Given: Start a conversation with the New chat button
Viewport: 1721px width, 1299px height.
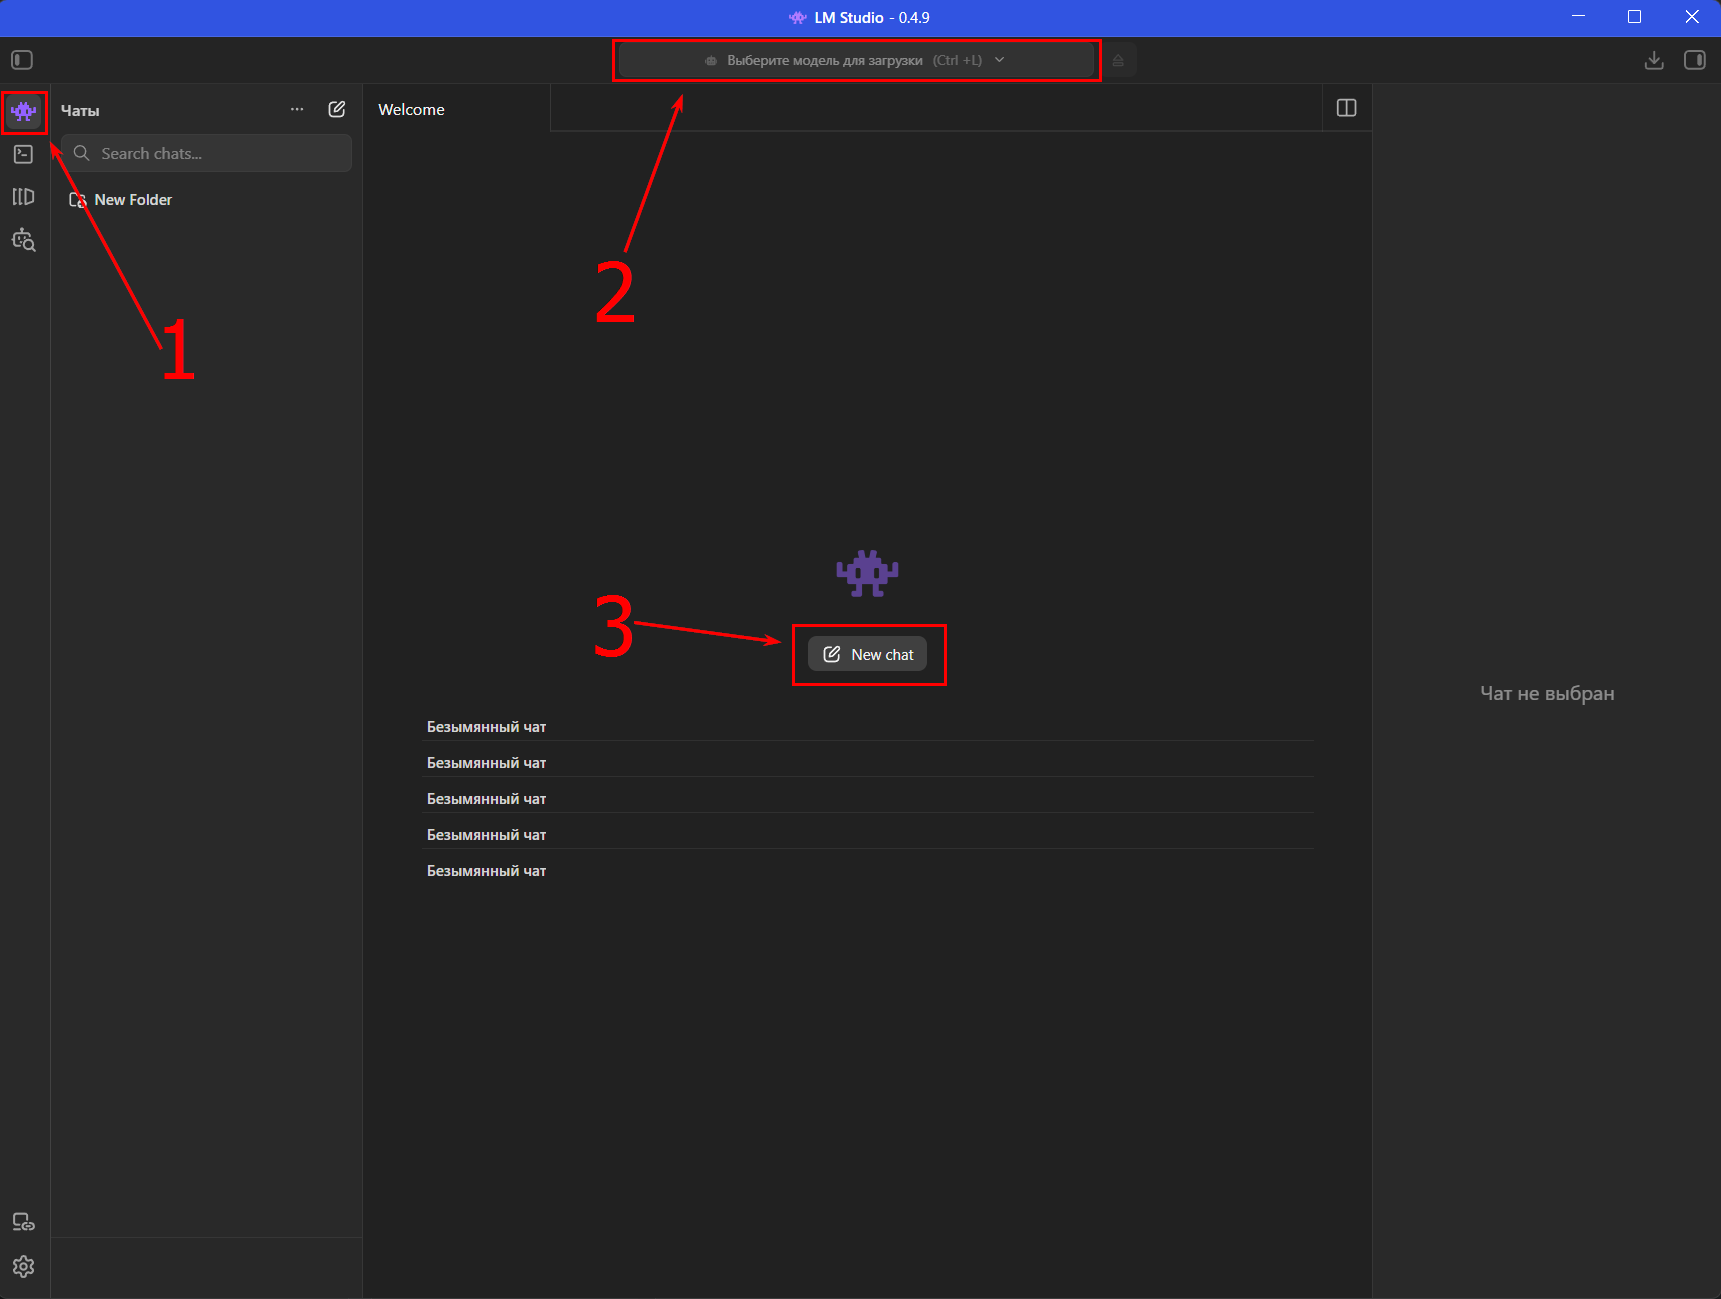Looking at the screenshot, I should pos(867,655).
